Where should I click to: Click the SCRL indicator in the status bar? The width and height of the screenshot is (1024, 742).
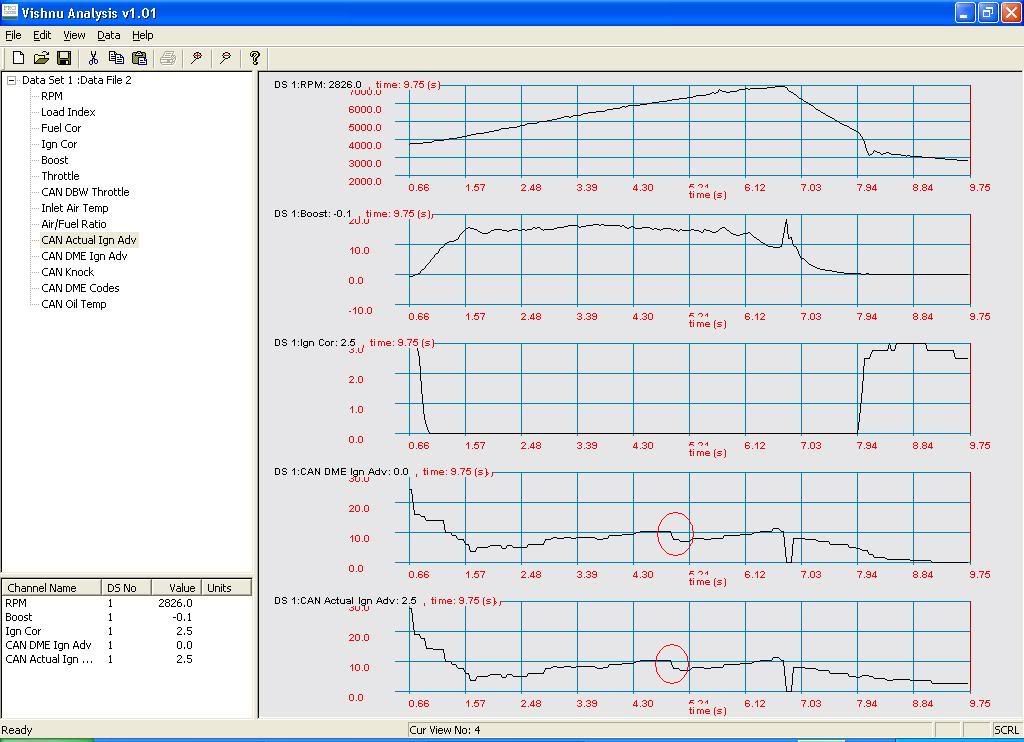tap(1006, 730)
